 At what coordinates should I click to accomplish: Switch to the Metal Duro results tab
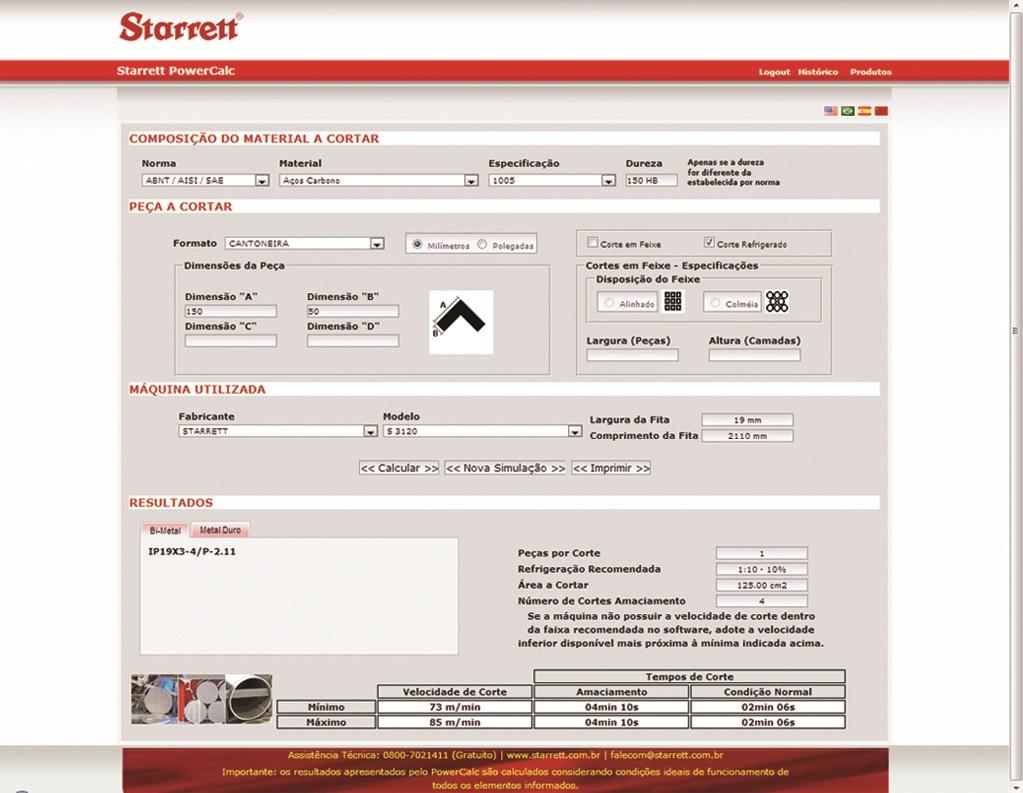(221, 530)
